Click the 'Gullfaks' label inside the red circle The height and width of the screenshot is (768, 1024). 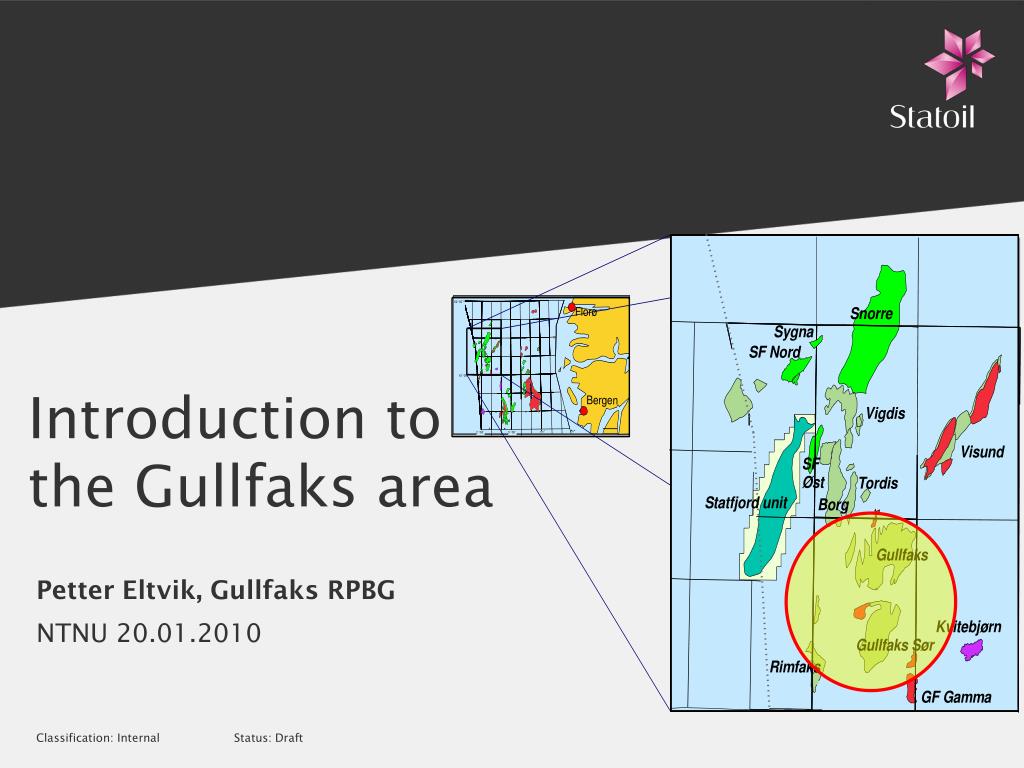[x=902, y=555]
